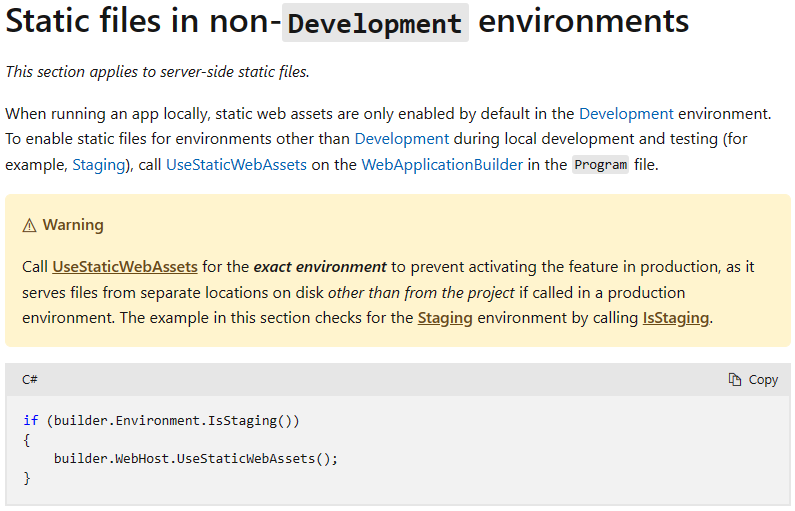This screenshot has height=511, width=795.
Task: Click the inline Program code text
Action: point(601,165)
